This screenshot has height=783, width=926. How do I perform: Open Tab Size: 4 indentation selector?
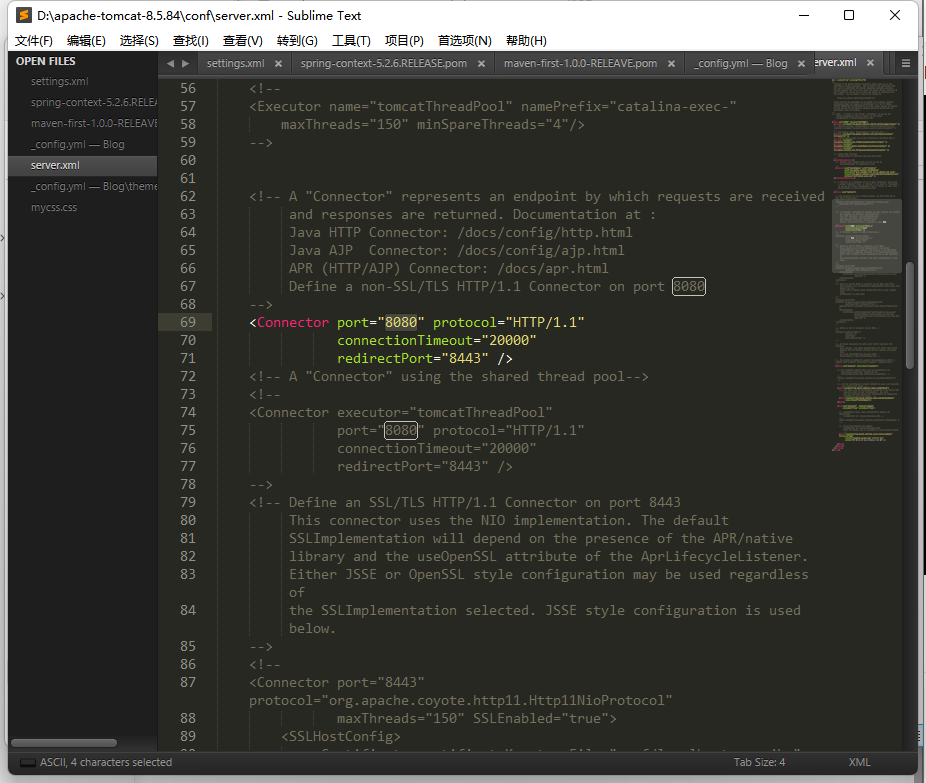(759, 762)
